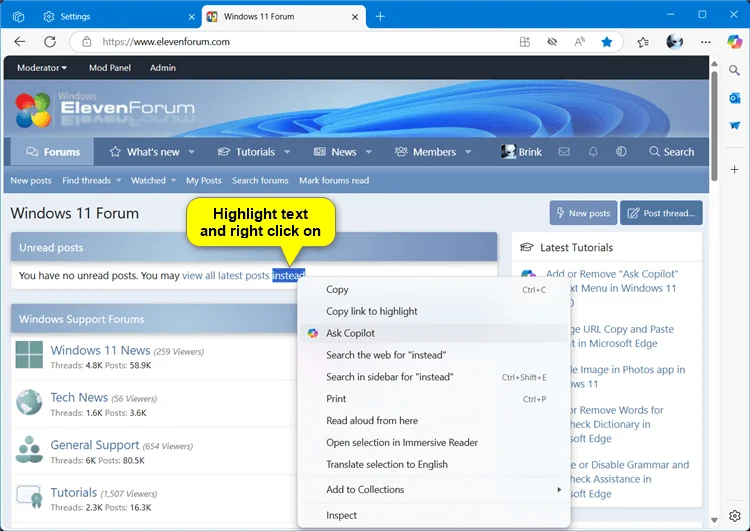The height and width of the screenshot is (531, 750).
Task: Select Copy from context menu
Action: (434, 289)
